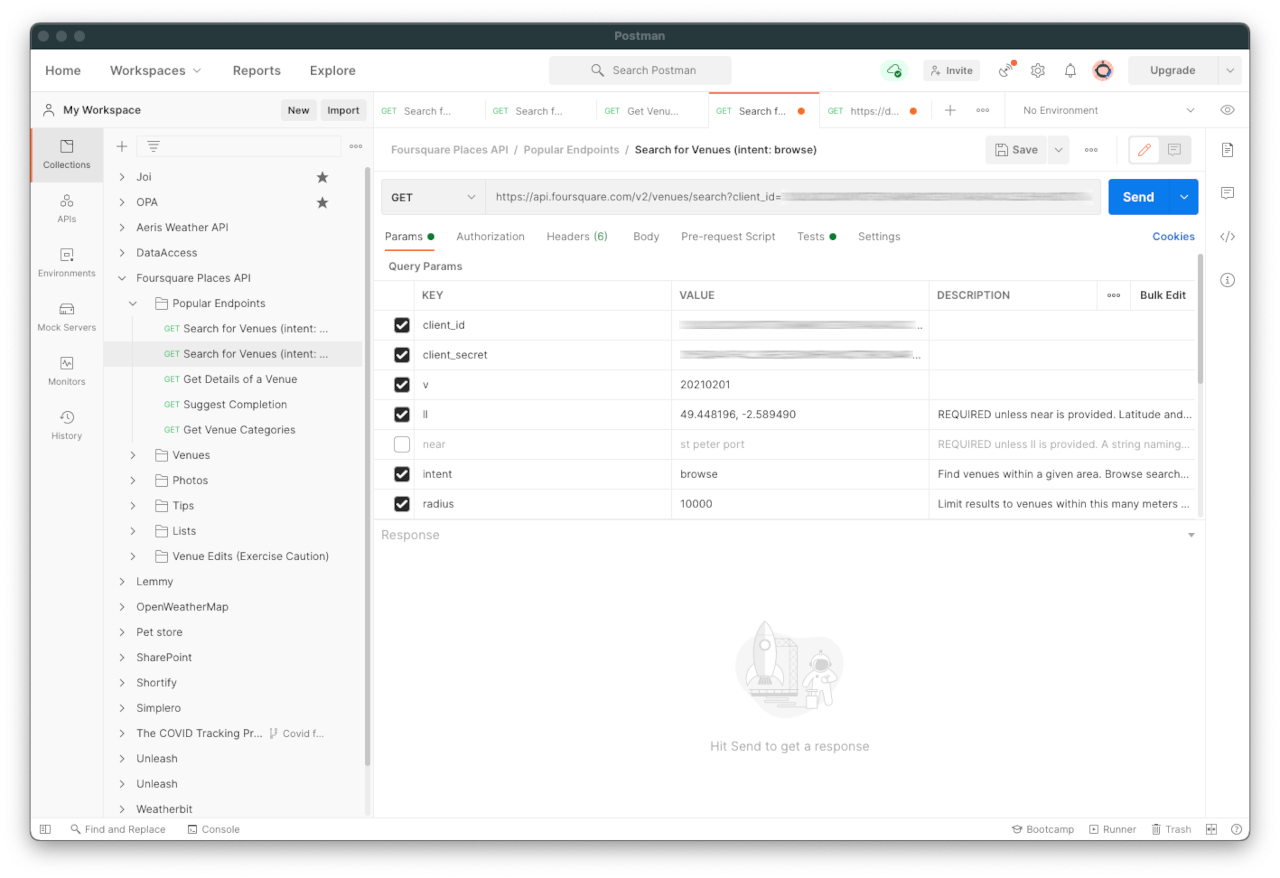Open the Monitors sidebar panel
Viewport: 1280px width, 878px height.
coord(67,371)
